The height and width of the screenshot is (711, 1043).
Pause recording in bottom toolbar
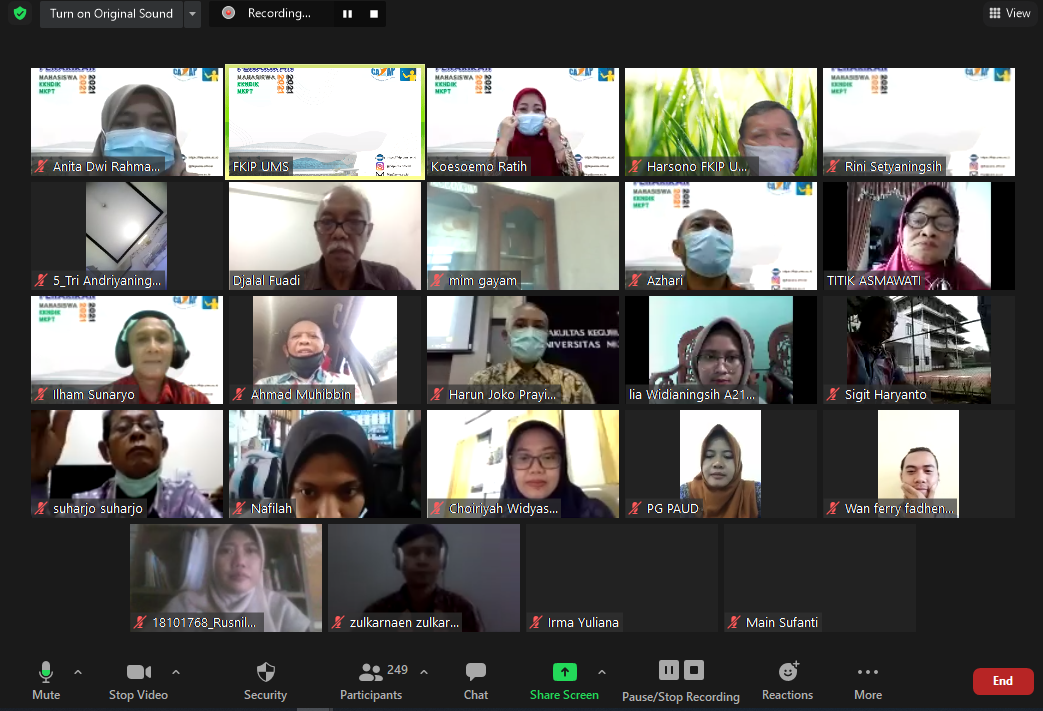pyautogui.click(x=669, y=670)
